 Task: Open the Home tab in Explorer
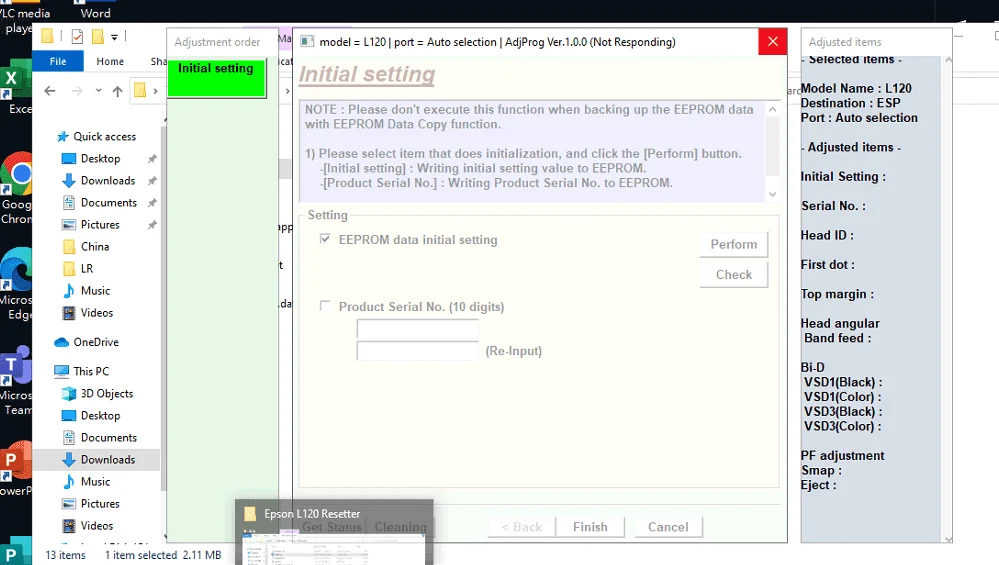pyautogui.click(x=110, y=61)
